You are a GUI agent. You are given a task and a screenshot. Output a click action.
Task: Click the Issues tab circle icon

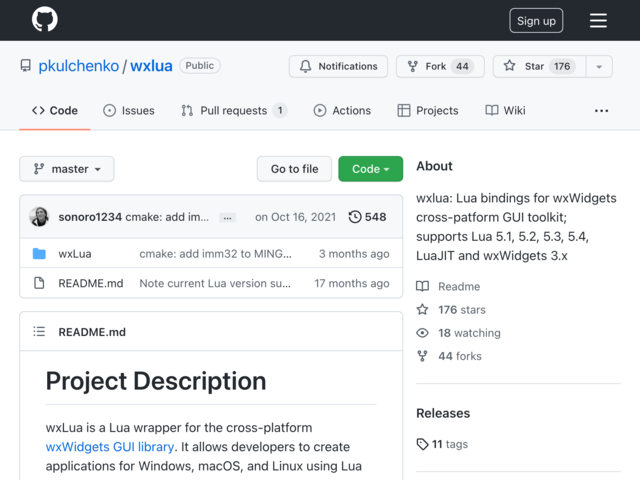click(x=109, y=111)
